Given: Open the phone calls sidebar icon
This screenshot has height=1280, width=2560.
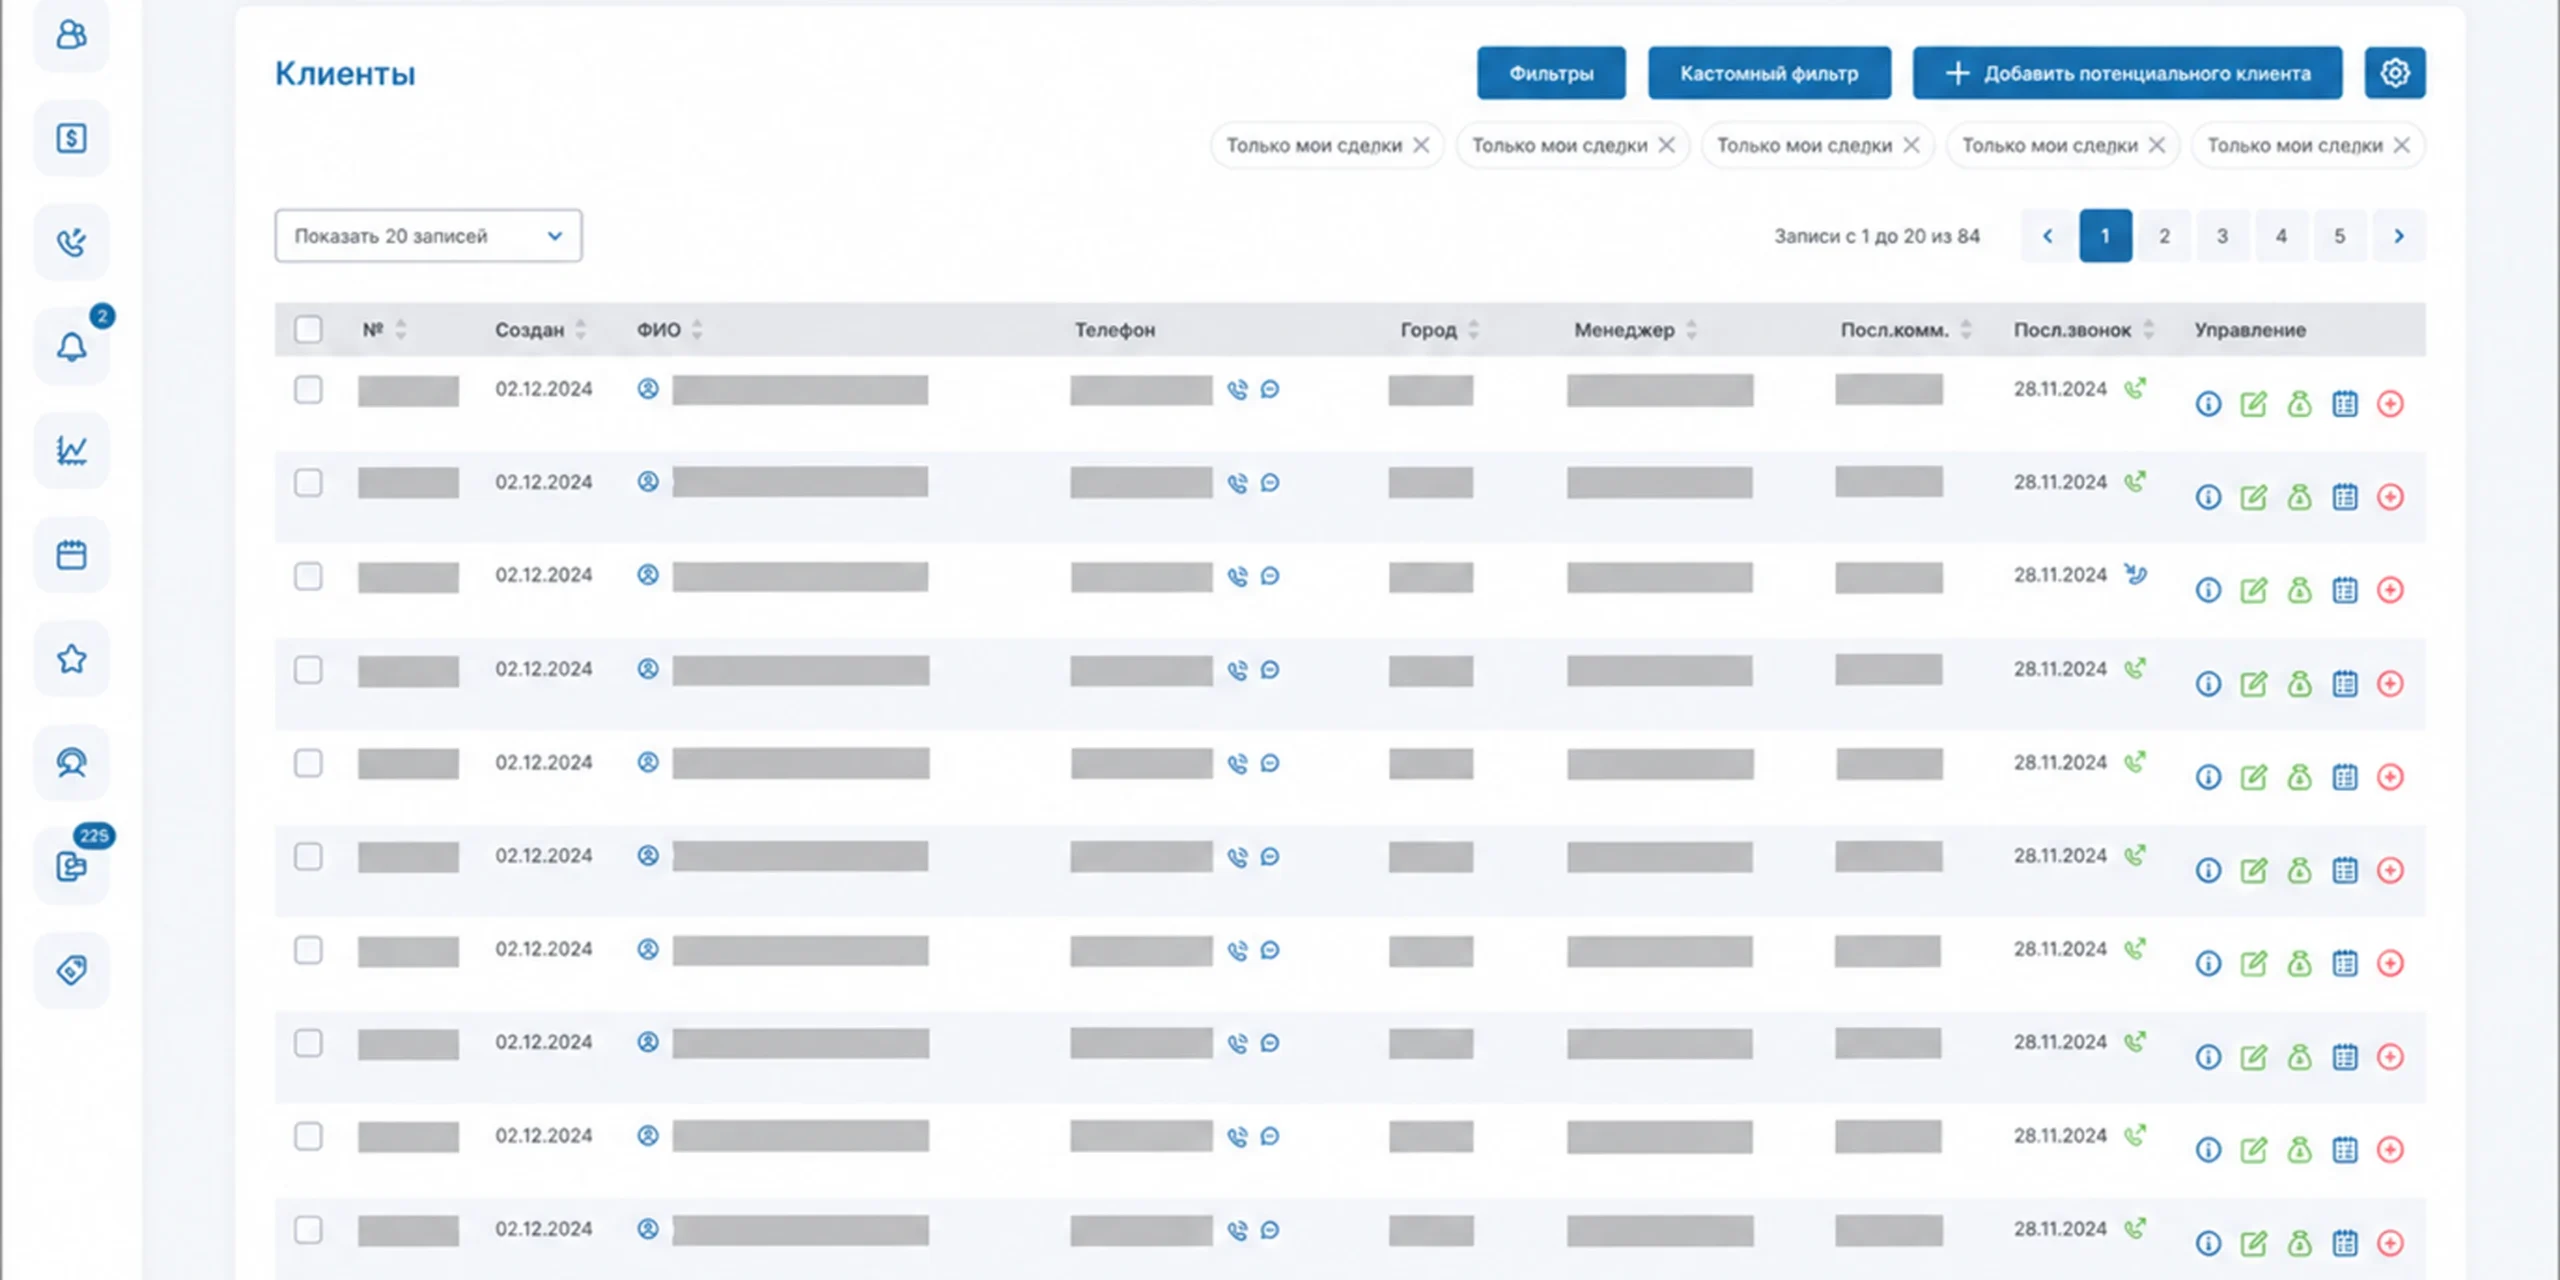Looking at the screenshot, I should 71,242.
